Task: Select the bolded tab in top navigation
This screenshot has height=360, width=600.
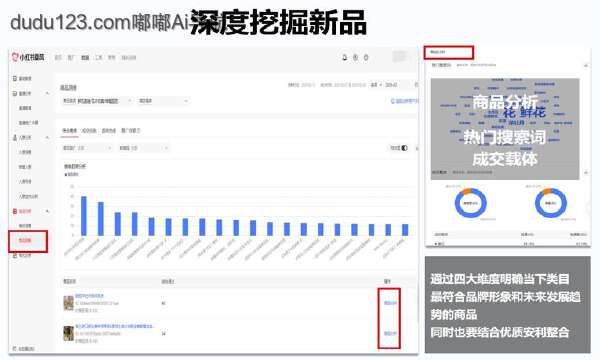Action: (x=85, y=57)
